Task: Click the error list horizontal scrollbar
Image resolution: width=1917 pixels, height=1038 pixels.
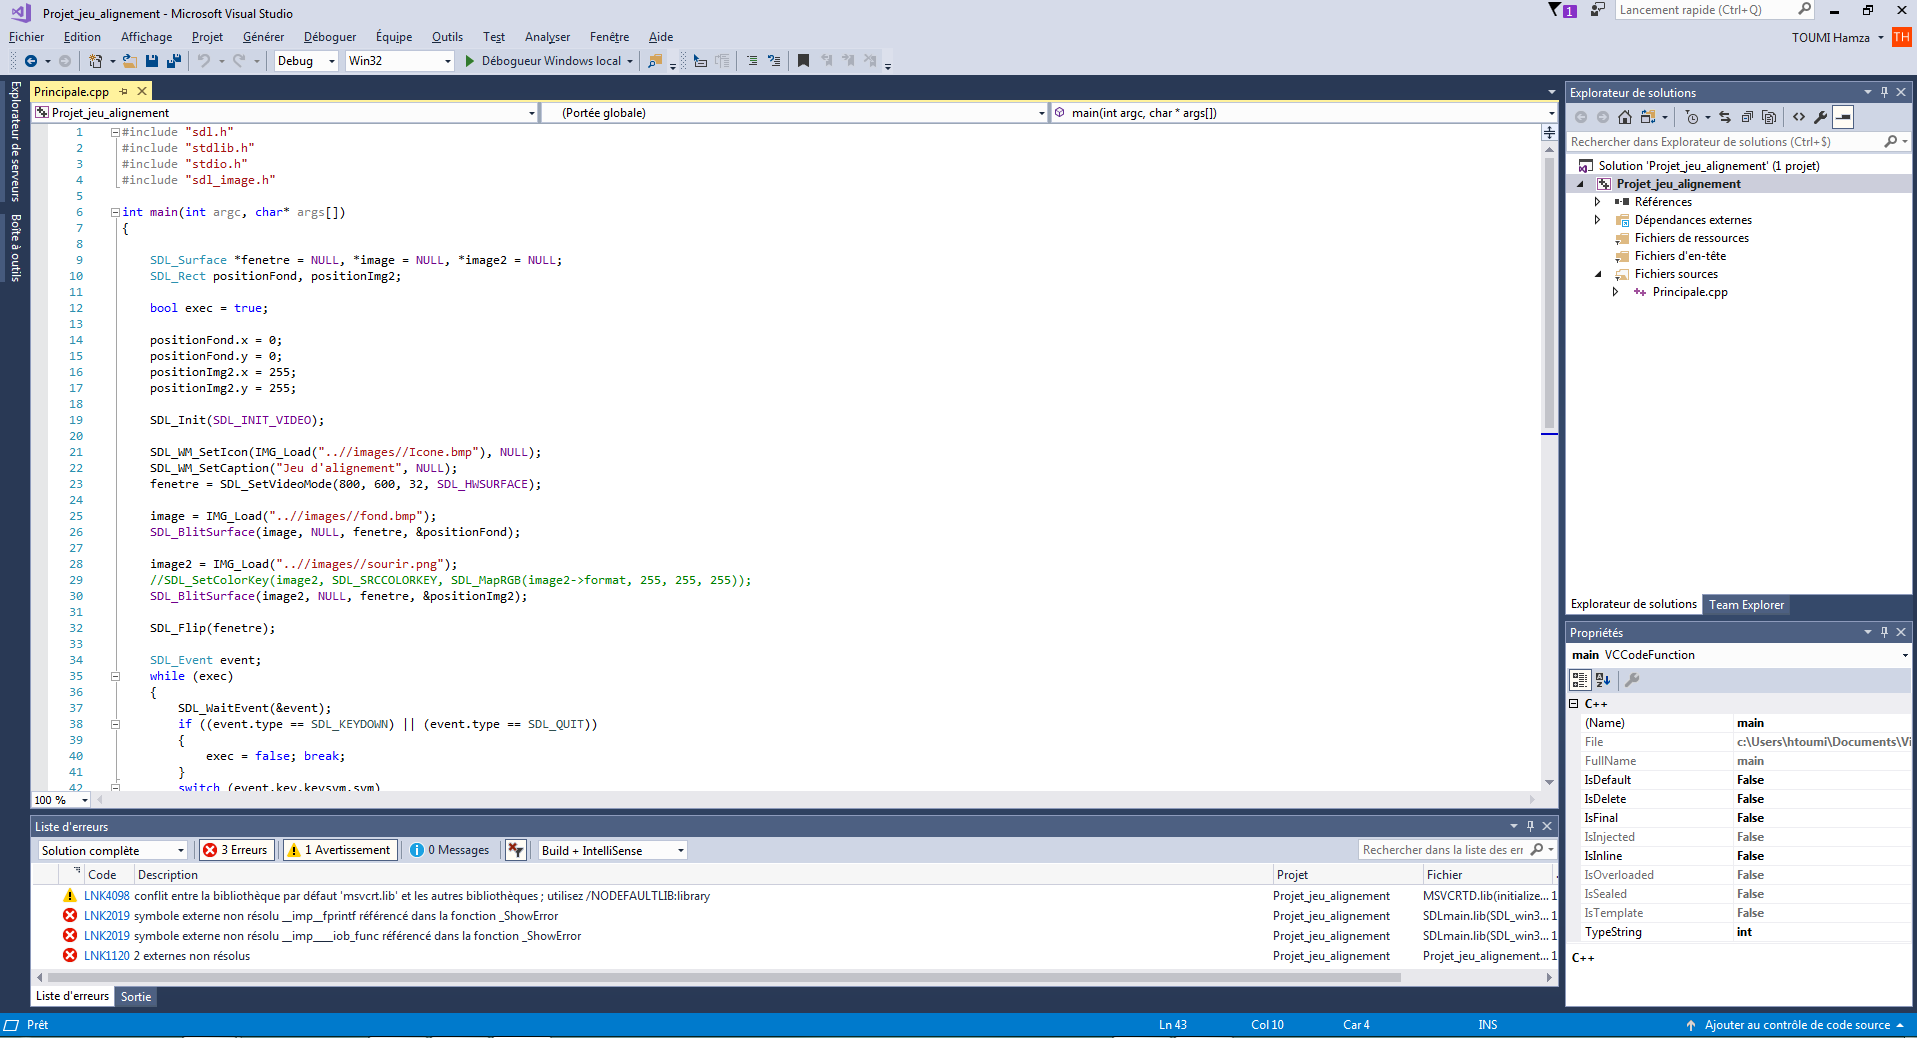Action: tap(724, 977)
